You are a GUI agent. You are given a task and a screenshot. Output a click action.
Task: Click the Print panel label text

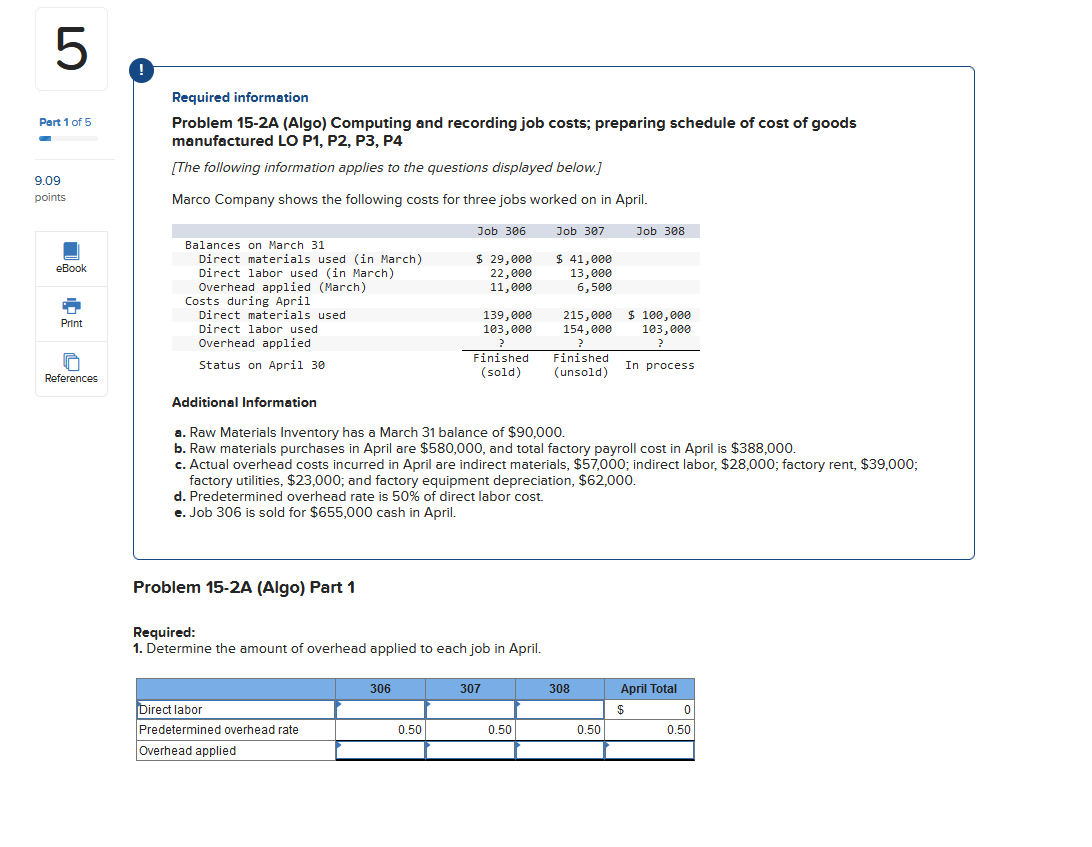tap(70, 321)
